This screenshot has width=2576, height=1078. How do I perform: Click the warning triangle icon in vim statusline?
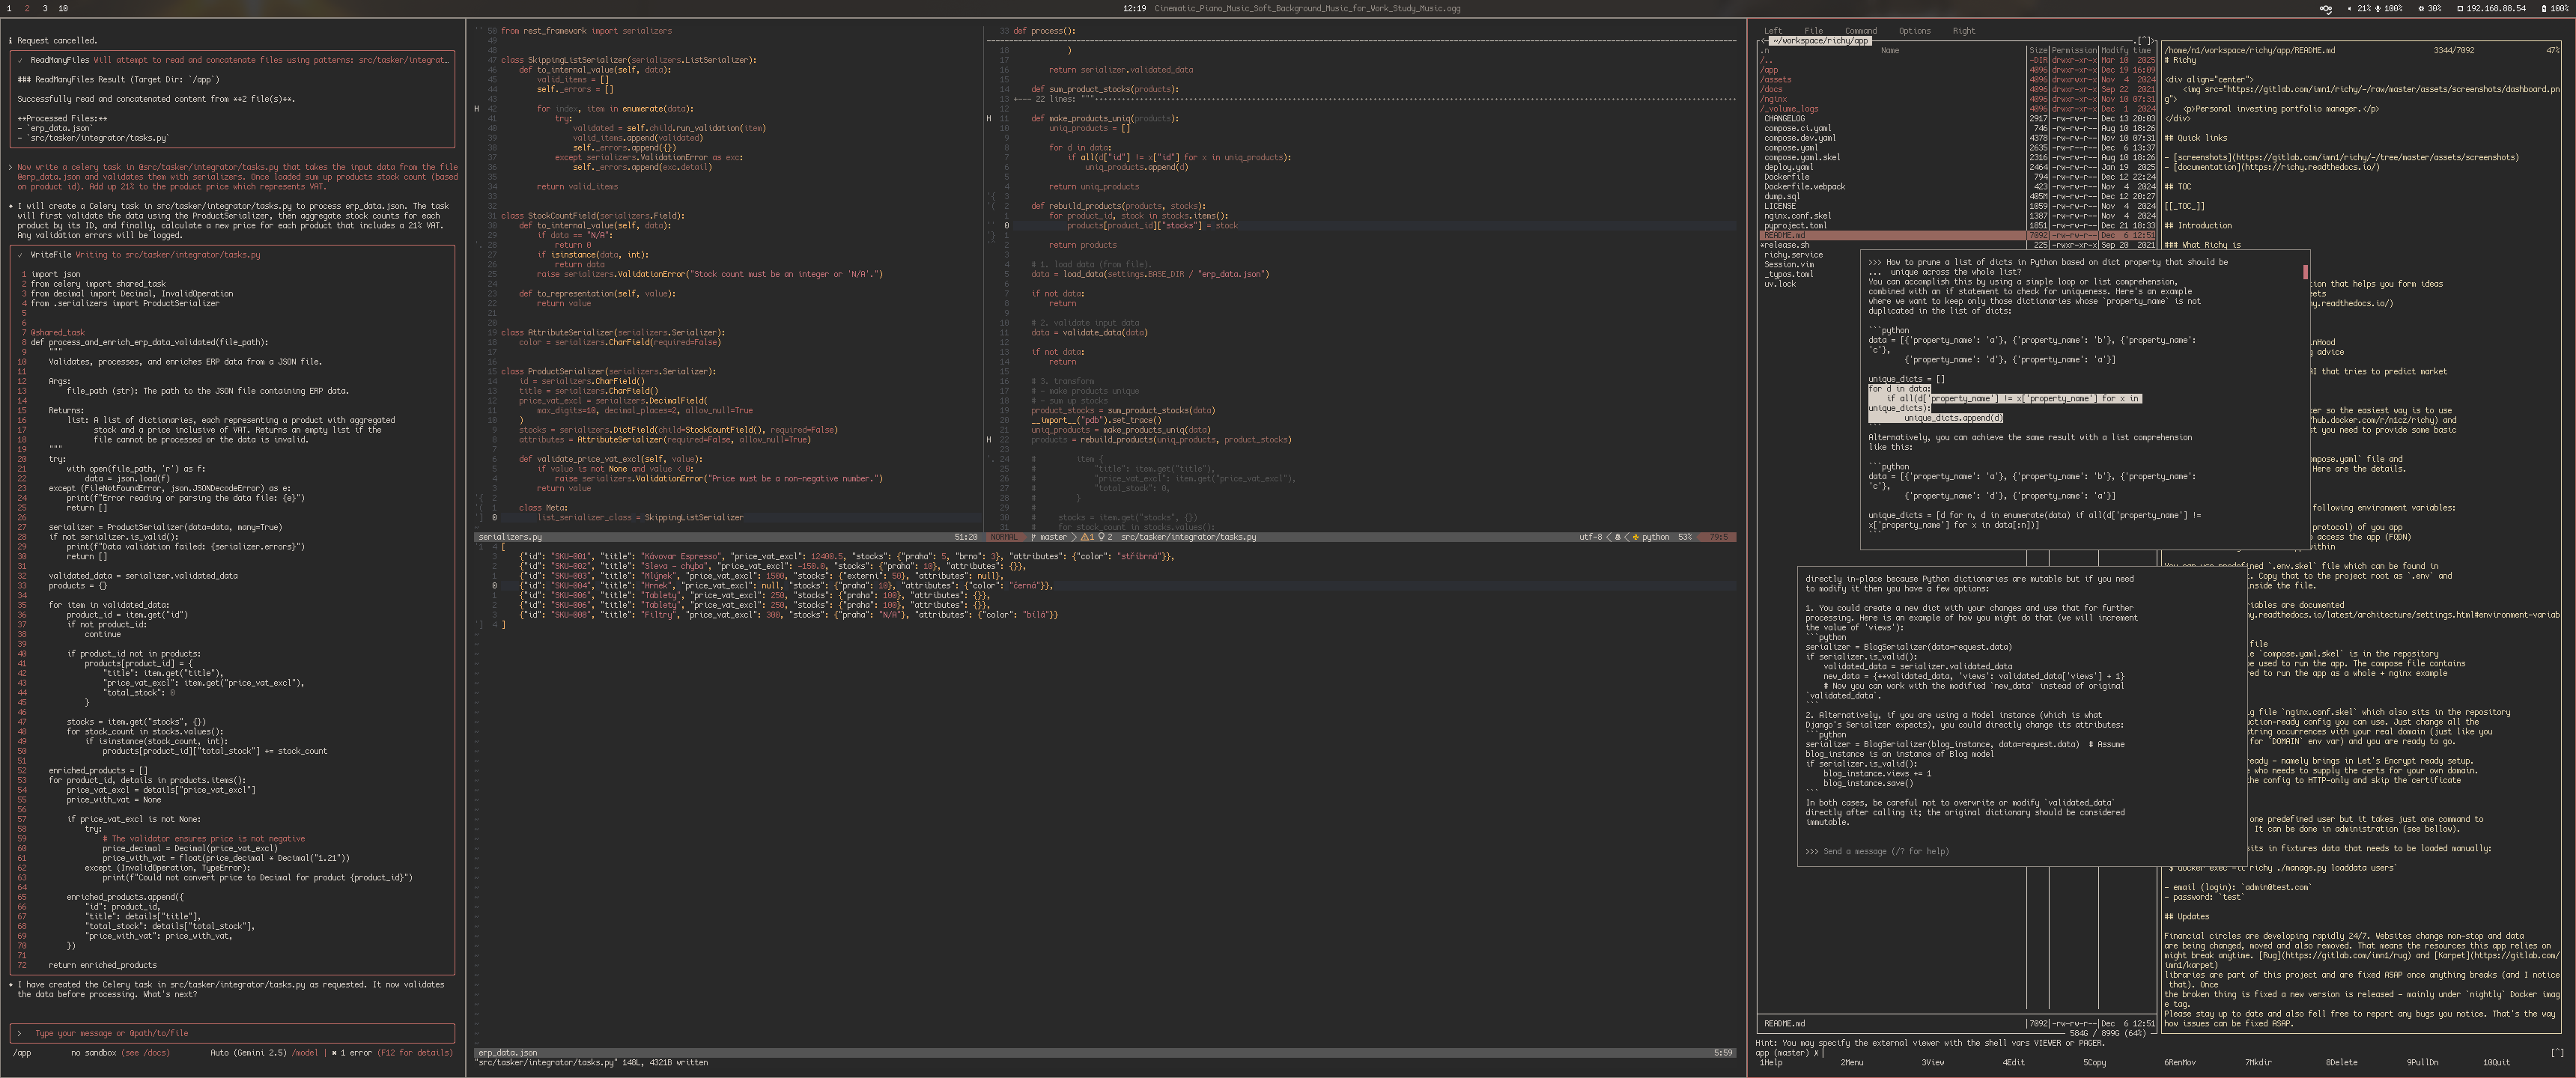(1085, 537)
